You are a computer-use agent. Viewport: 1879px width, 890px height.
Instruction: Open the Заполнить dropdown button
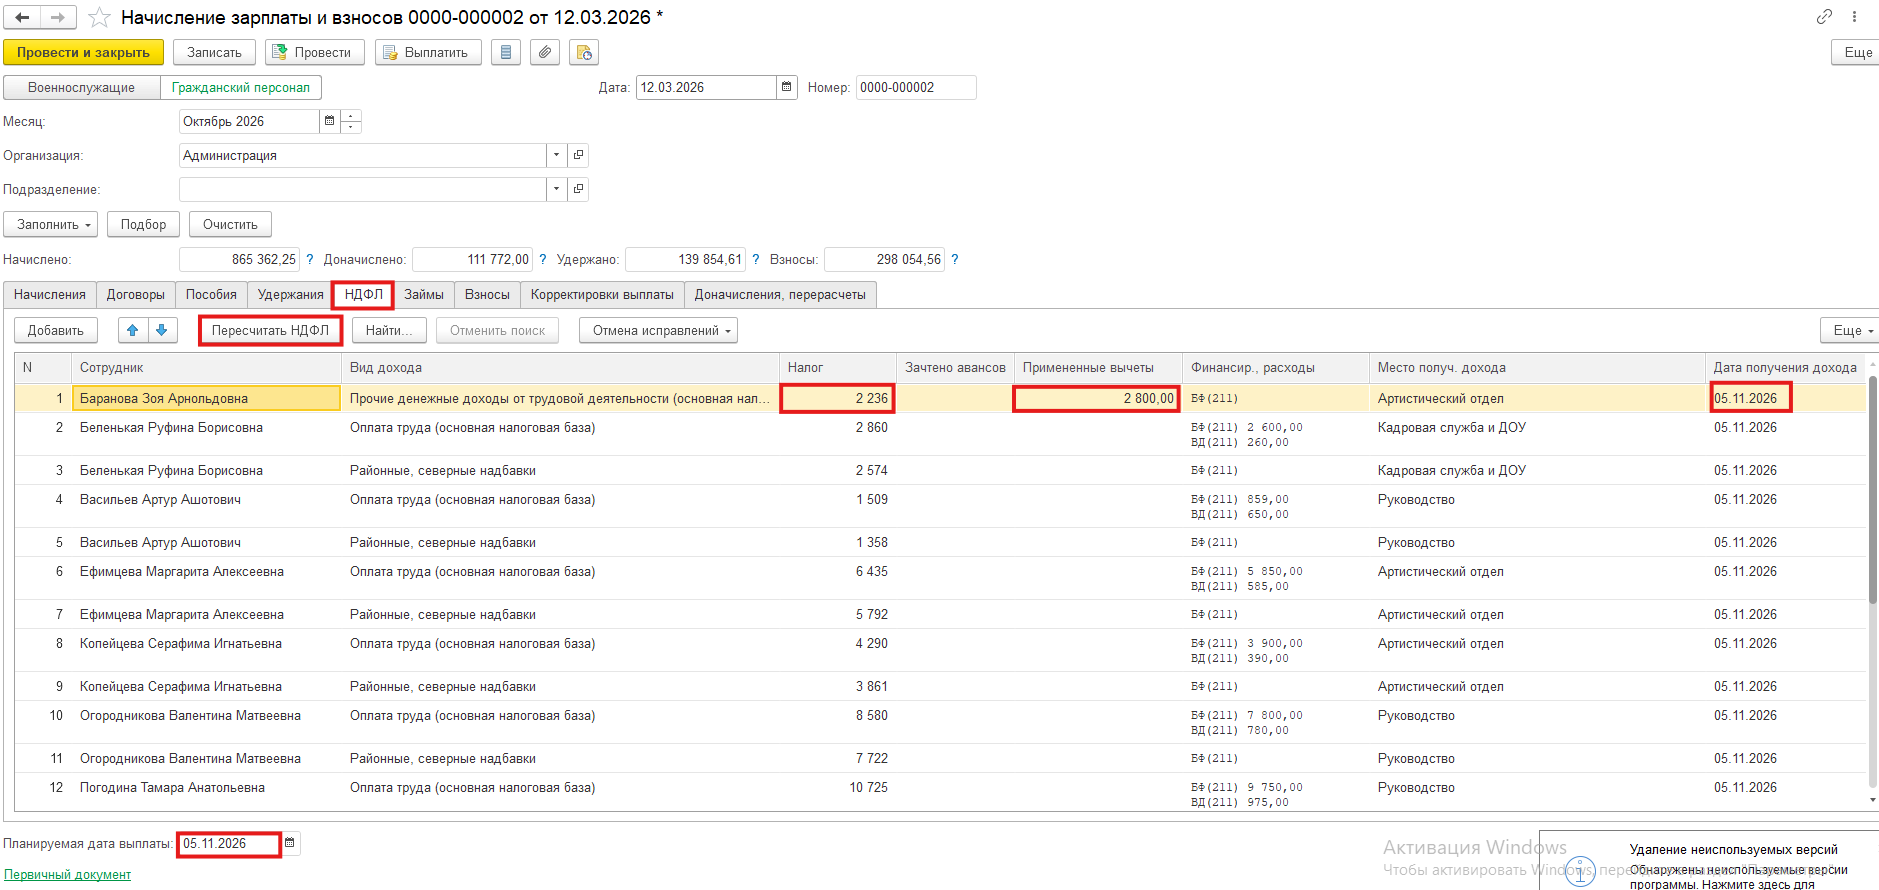(x=51, y=224)
